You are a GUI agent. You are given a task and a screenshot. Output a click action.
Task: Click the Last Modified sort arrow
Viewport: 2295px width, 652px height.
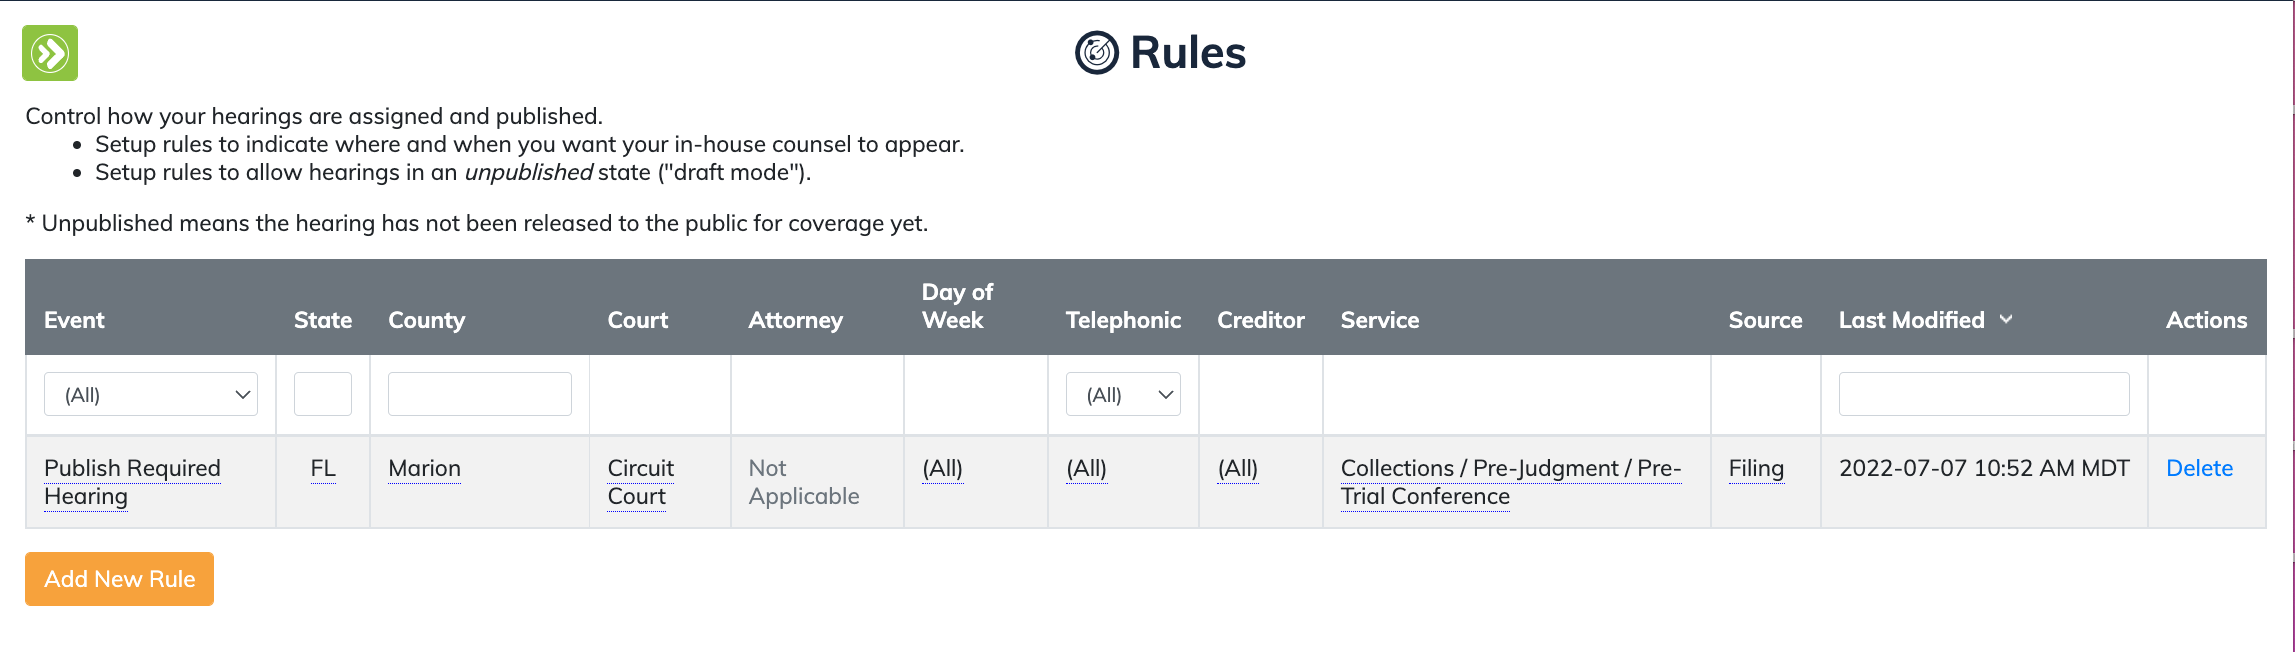point(2006,319)
